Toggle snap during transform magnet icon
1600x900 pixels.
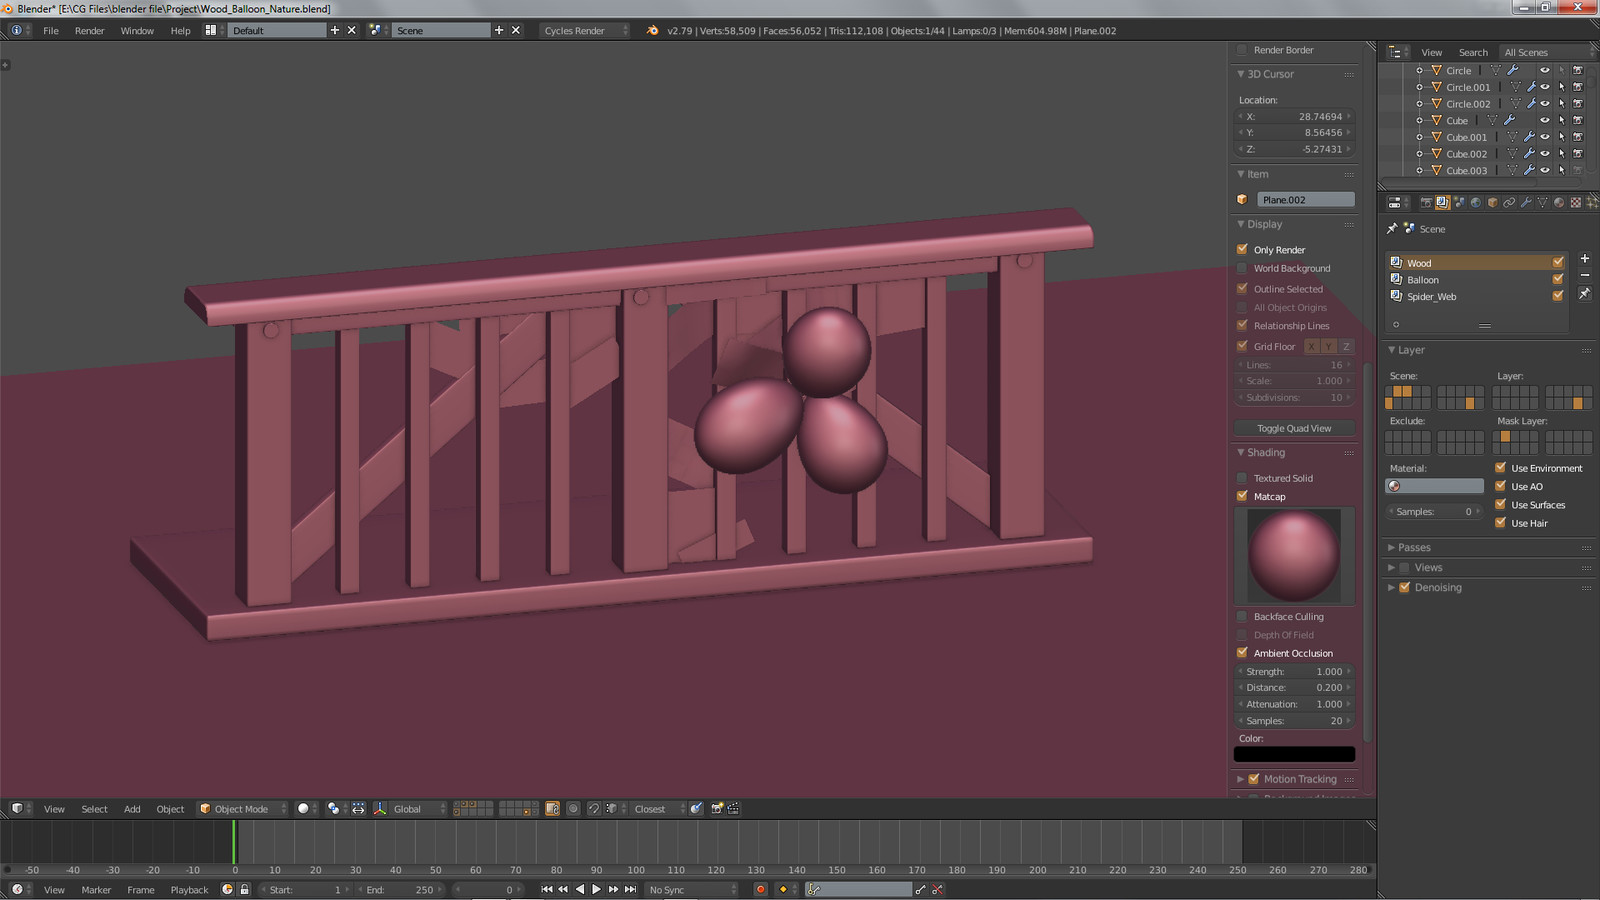pyautogui.click(x=594, y=809)
